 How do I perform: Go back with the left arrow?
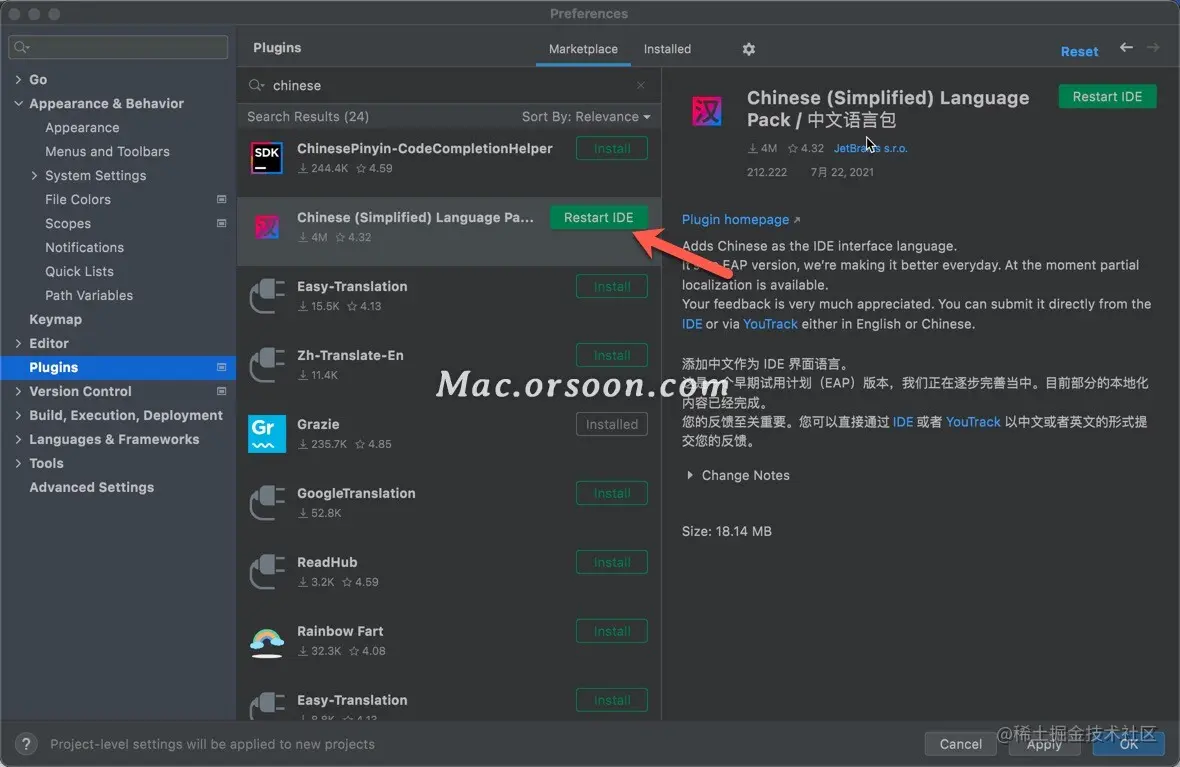(1126, 47)
